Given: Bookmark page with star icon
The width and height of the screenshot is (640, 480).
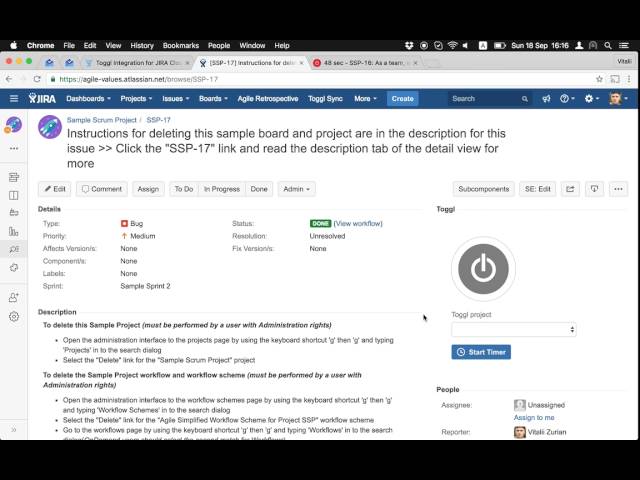Looking at the screenshot, I should pos(599,79).
